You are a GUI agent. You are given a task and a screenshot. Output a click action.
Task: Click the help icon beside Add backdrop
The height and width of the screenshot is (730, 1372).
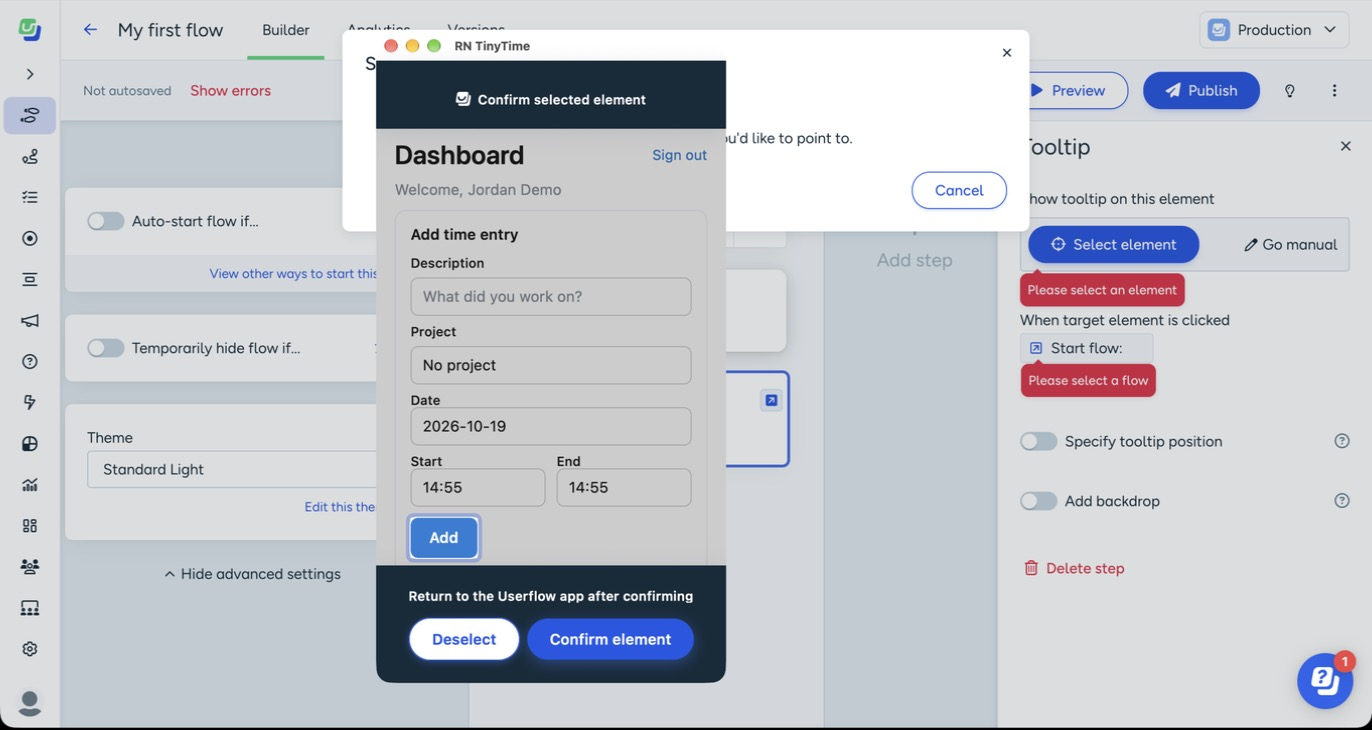1342,501
